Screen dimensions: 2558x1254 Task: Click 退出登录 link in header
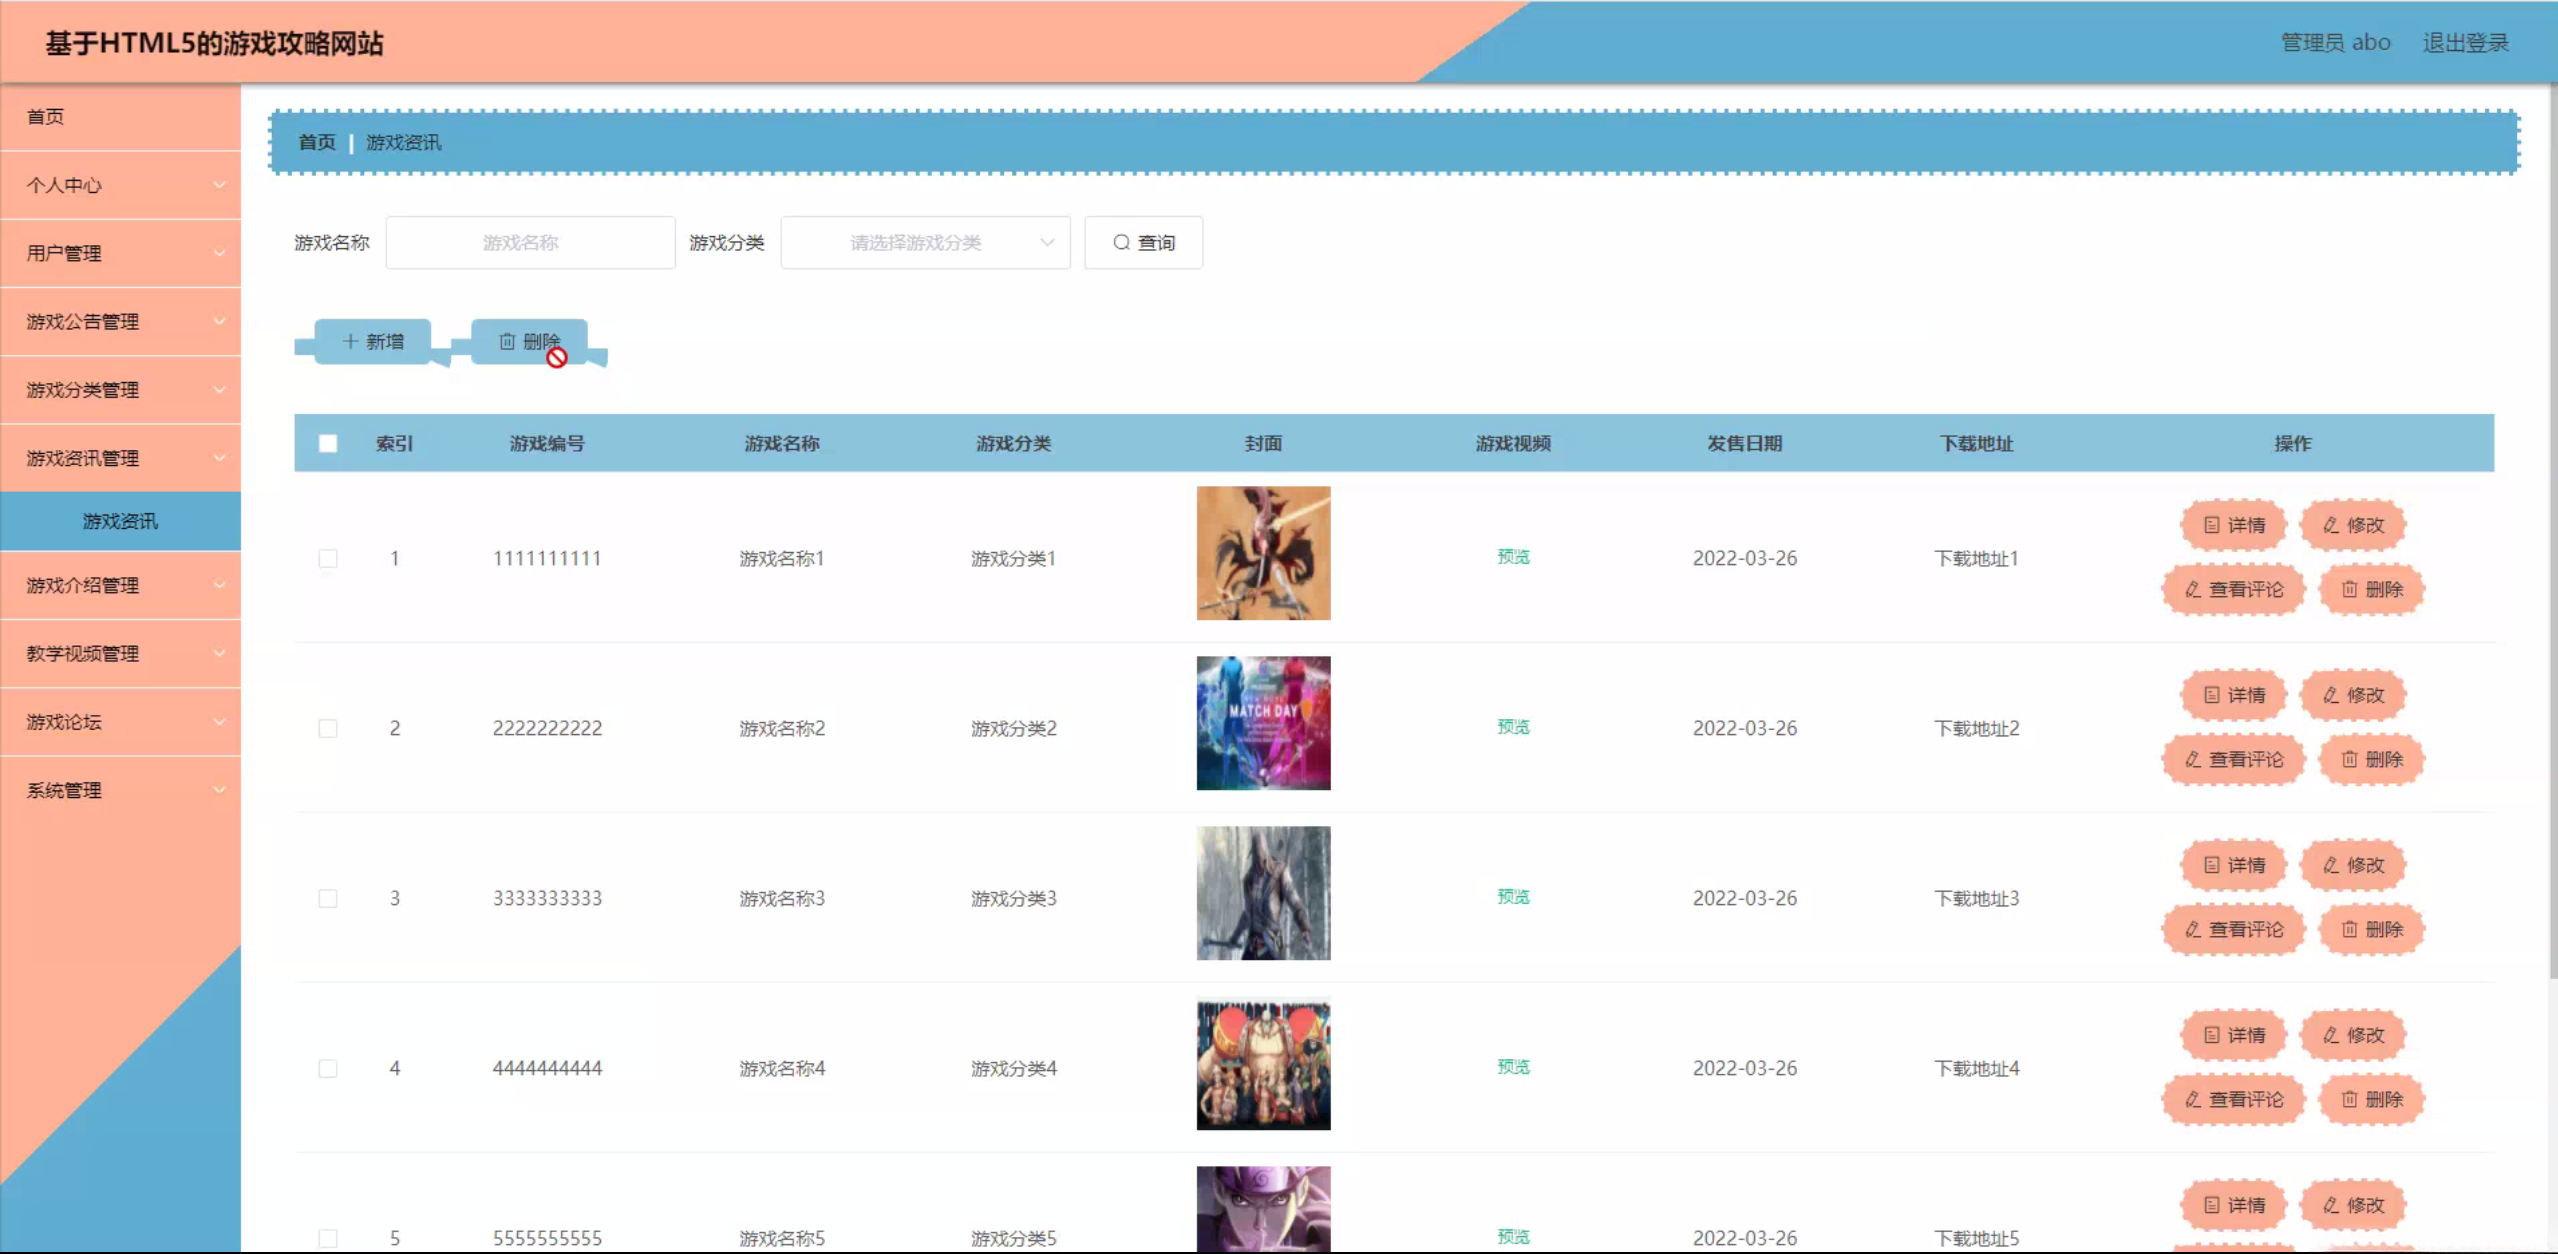(2465, 42)
